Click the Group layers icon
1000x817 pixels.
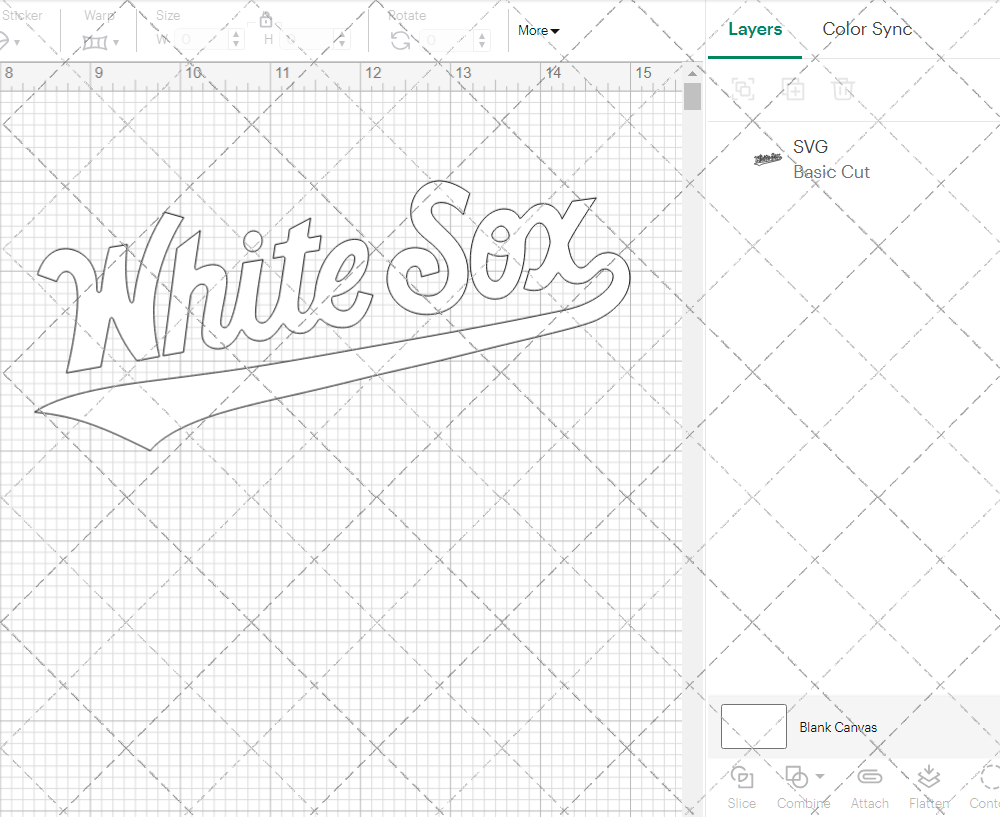(743, 89)
